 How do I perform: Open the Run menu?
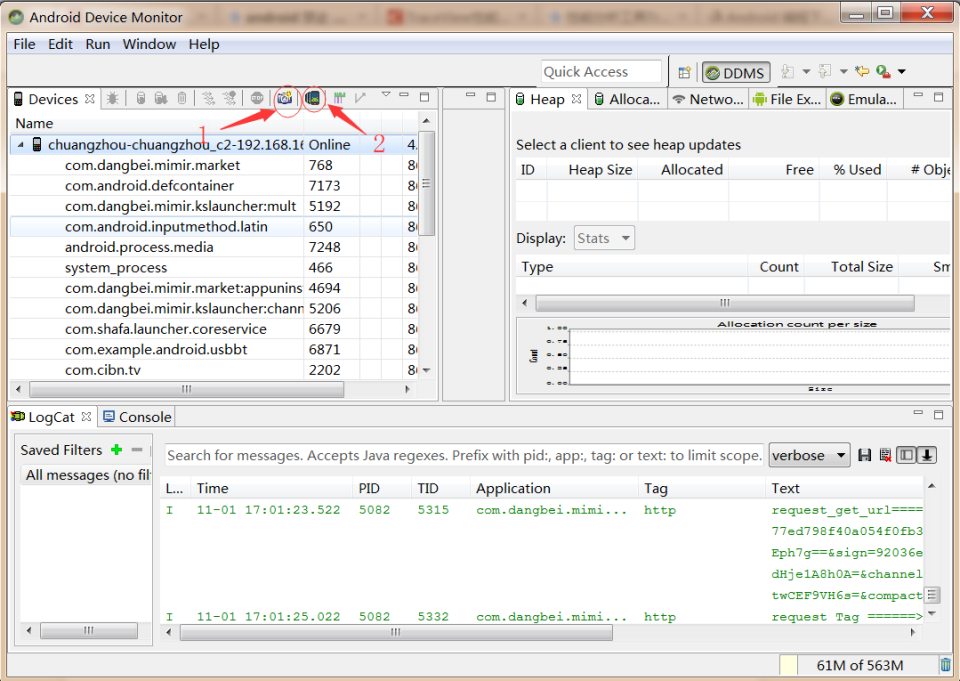98,44
